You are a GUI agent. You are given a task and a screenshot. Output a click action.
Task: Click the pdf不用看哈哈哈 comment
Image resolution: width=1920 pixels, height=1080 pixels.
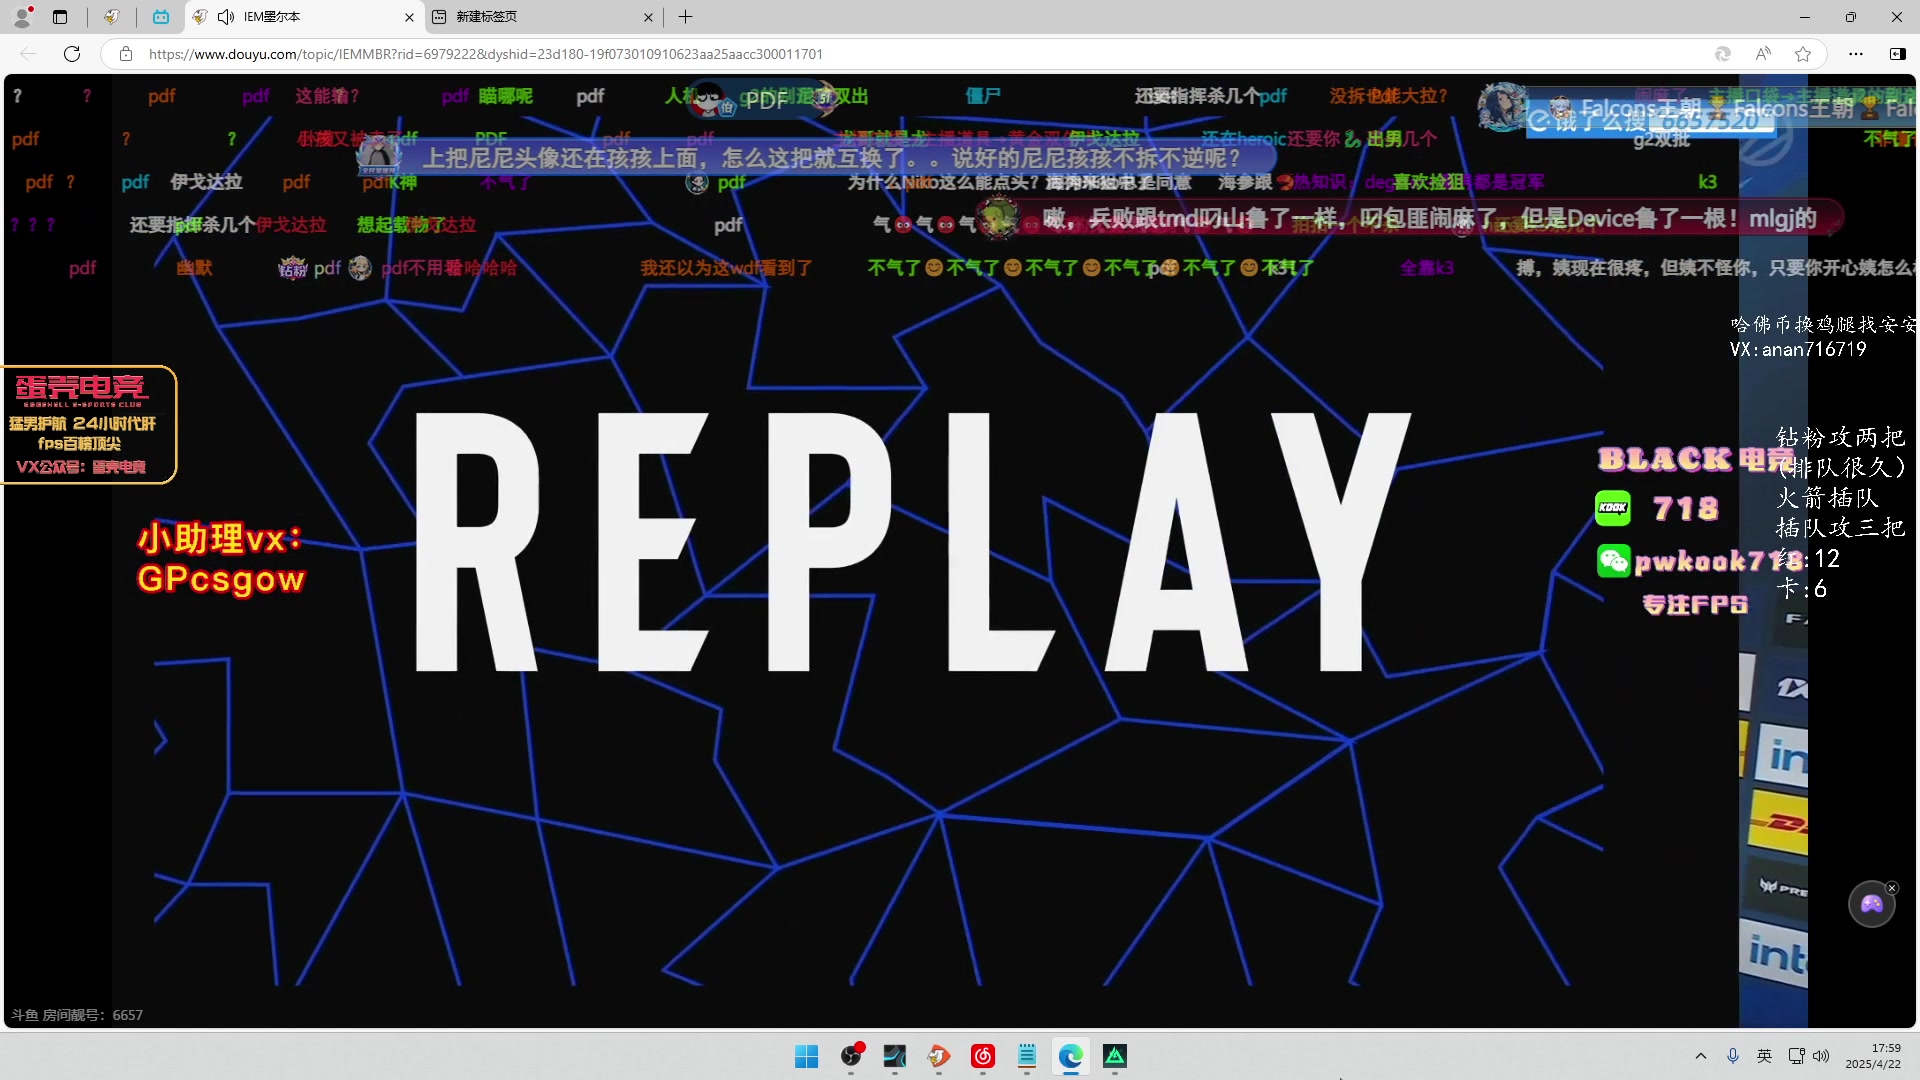449,268
